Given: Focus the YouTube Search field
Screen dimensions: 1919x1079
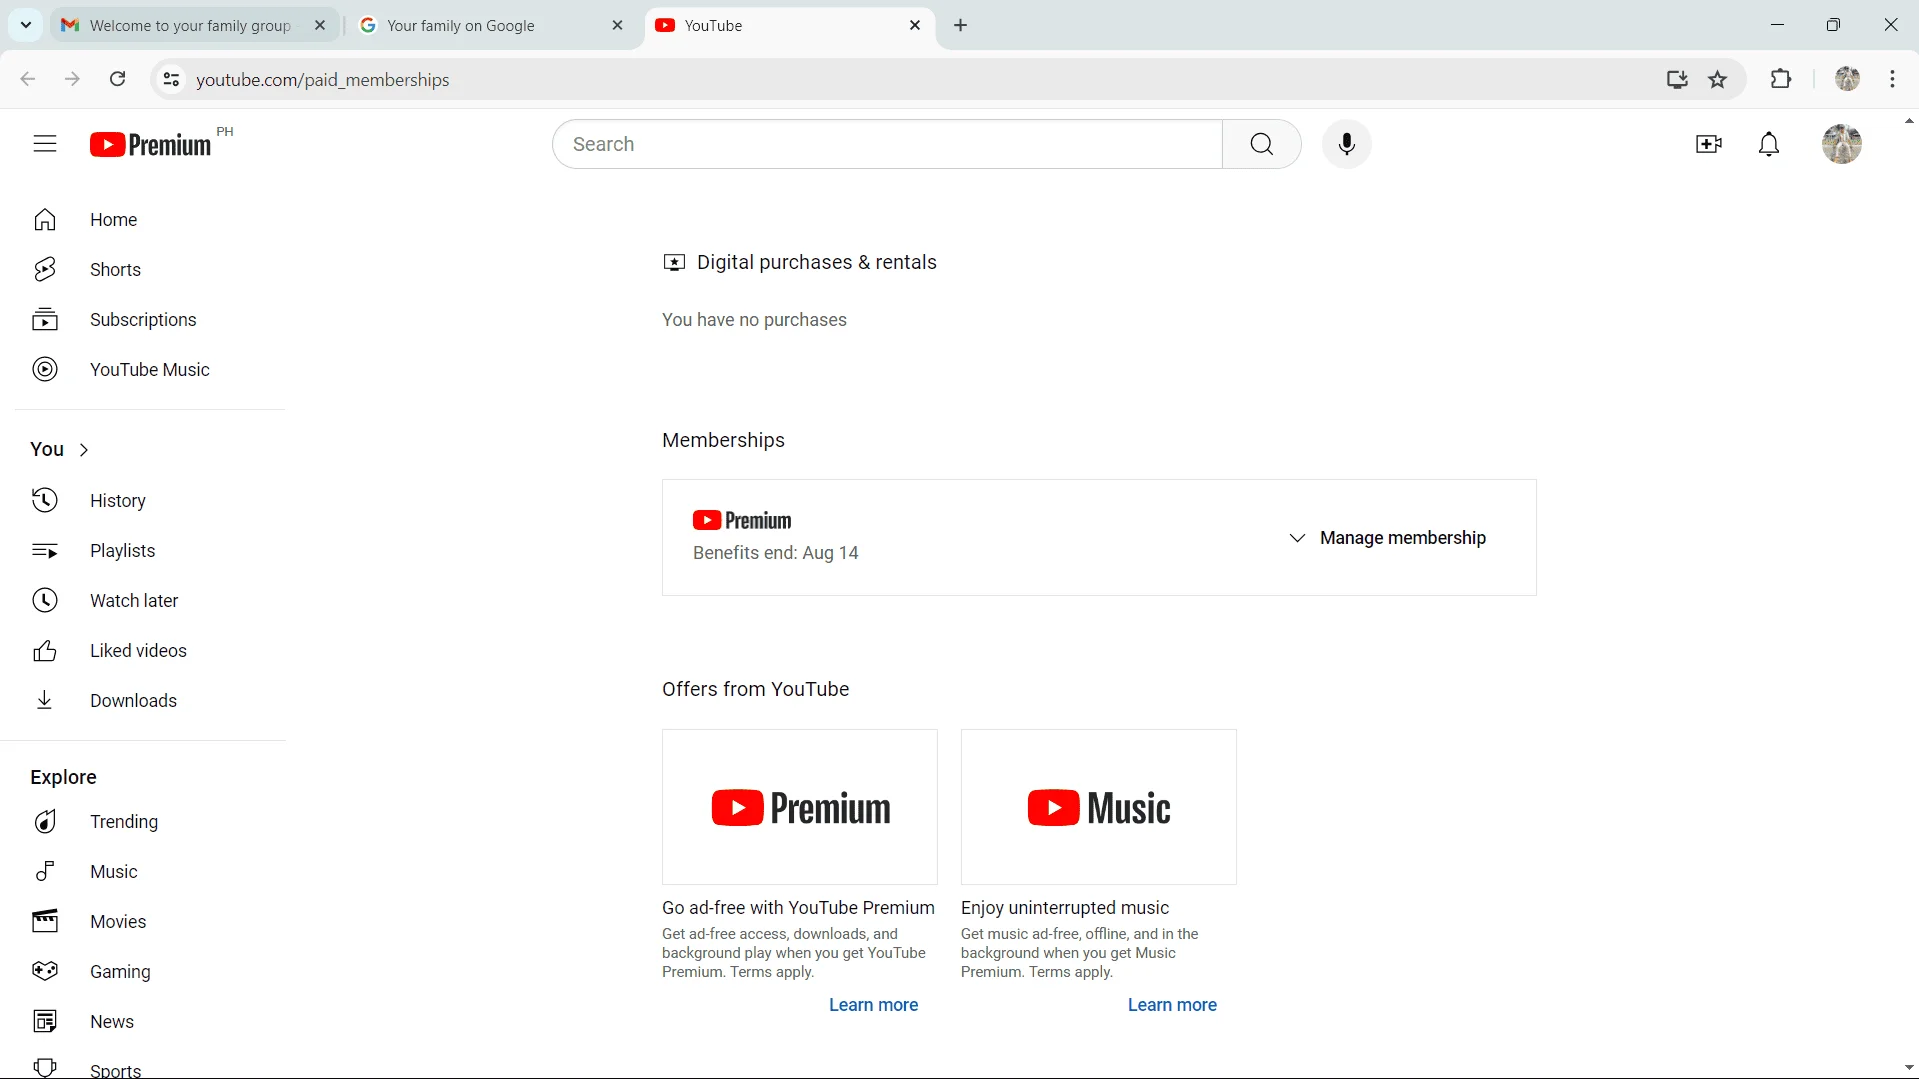Looking at the screenshot, I should (887, 144).
